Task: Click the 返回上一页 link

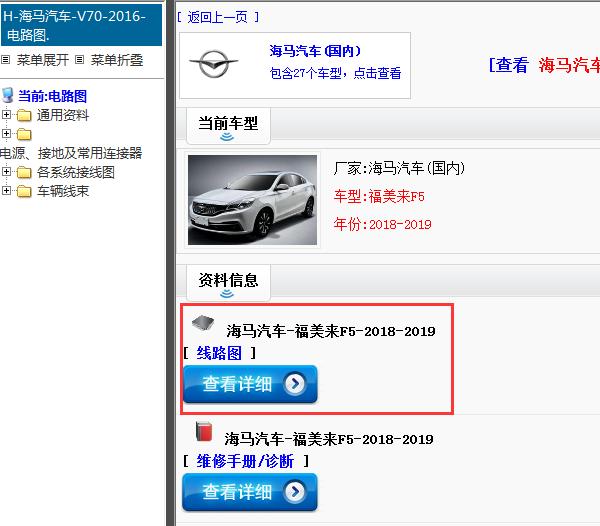Action: pos(218,17)
